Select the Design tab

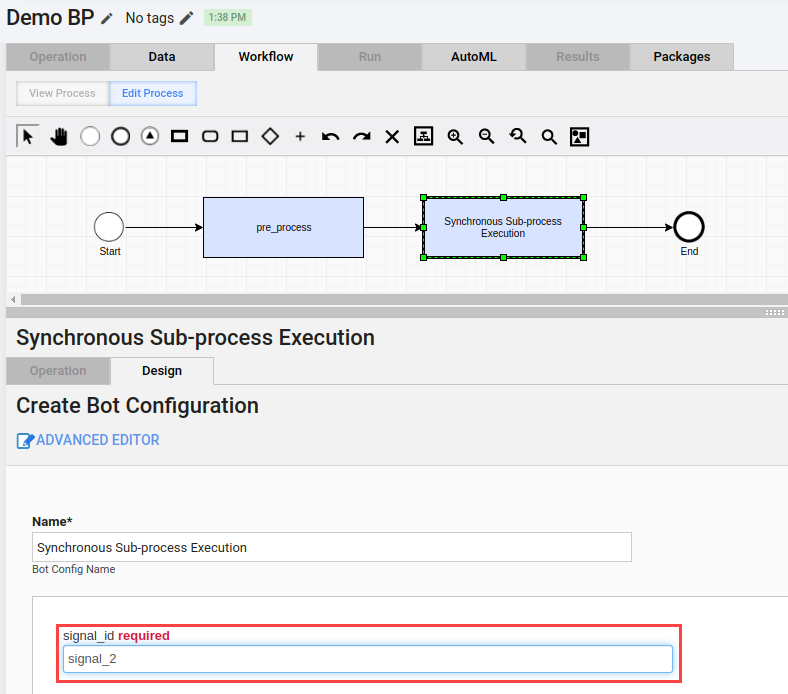coord(162,371)
